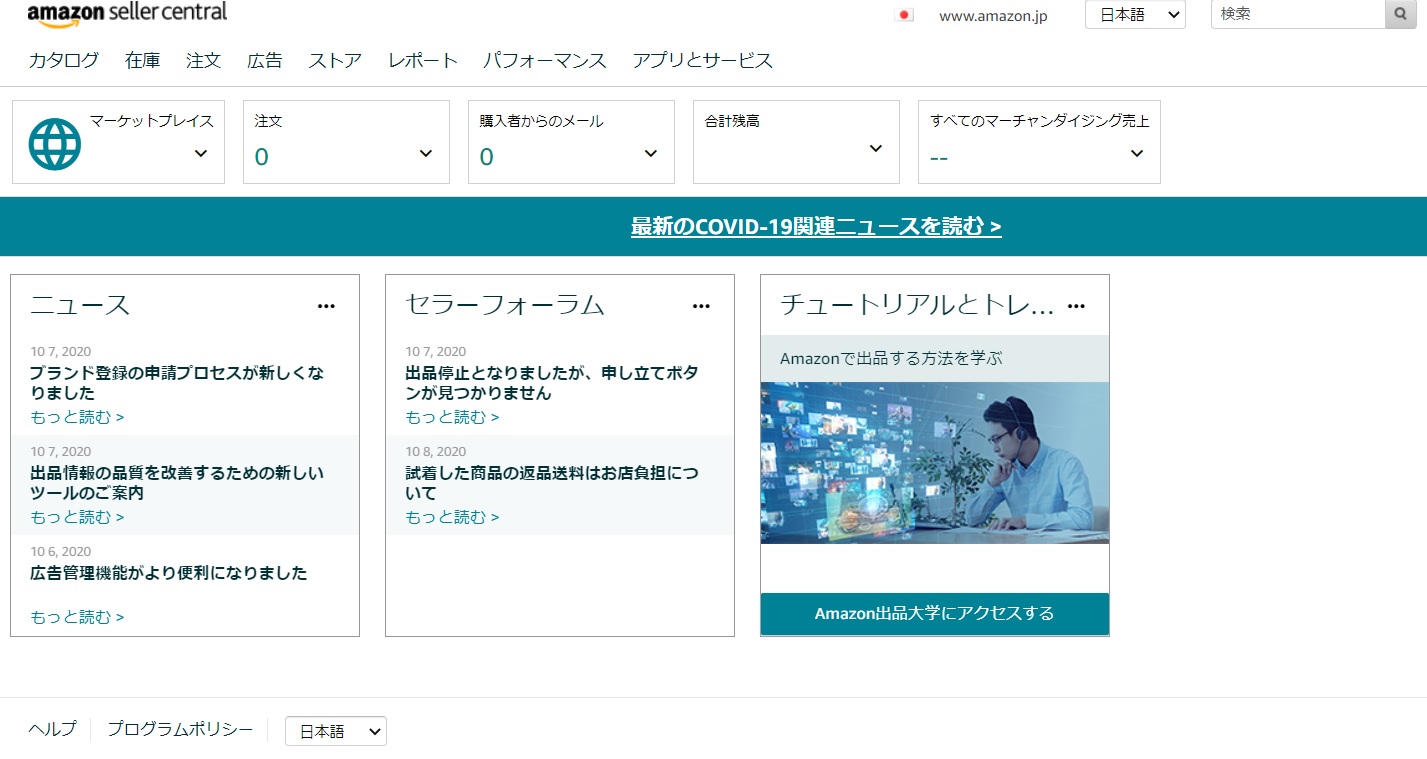Open the 在庫 menu
1427x759 pixels.
click(x=143, y=60)
